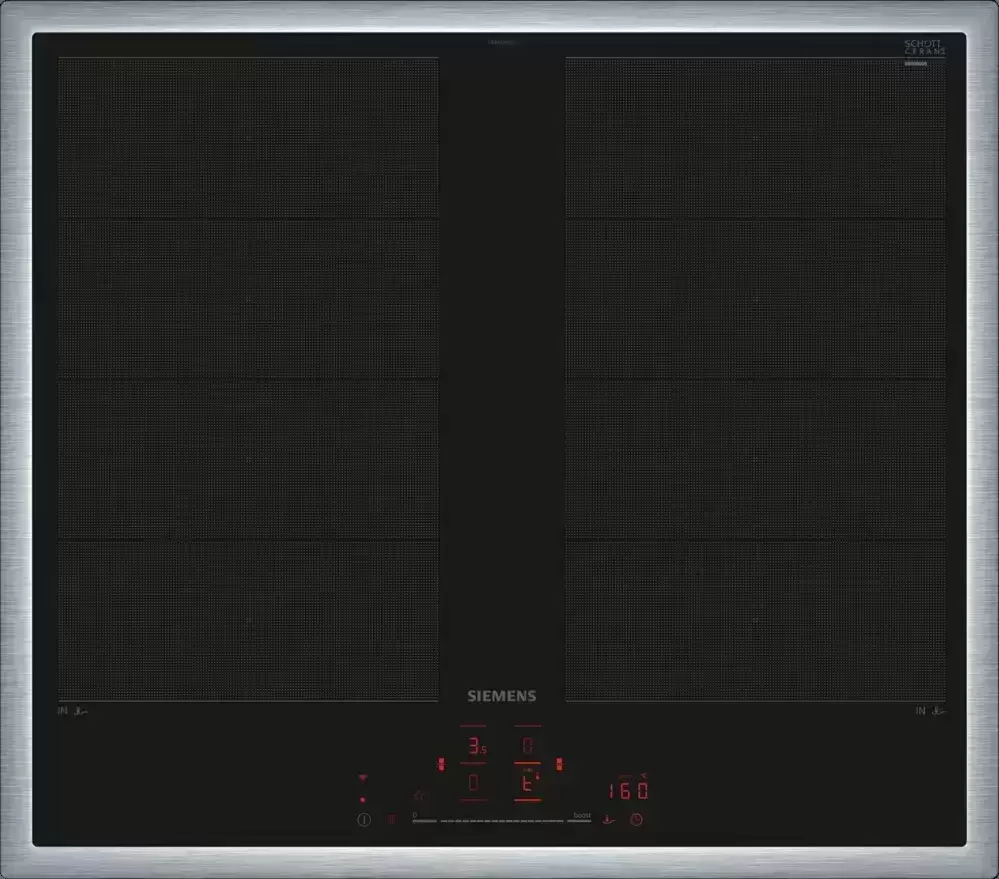
Task: Tap the wipe protection cleaning key
Action: [x=392, y=818]
